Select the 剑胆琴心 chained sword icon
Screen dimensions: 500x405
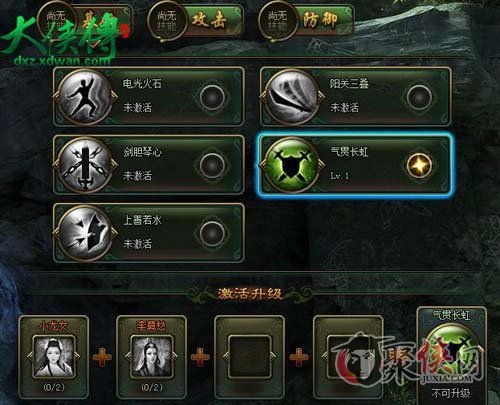pyautogui.click(x=85, y=165)
